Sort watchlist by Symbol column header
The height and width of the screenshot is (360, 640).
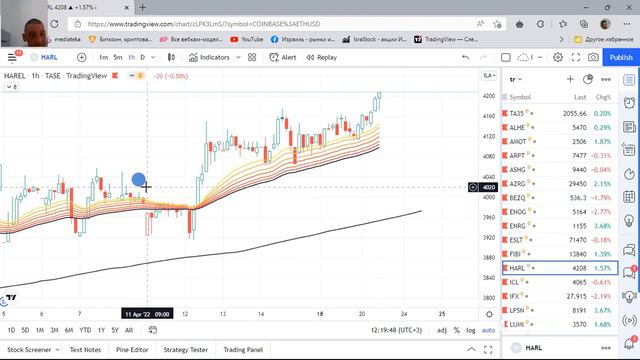point(519,97)
